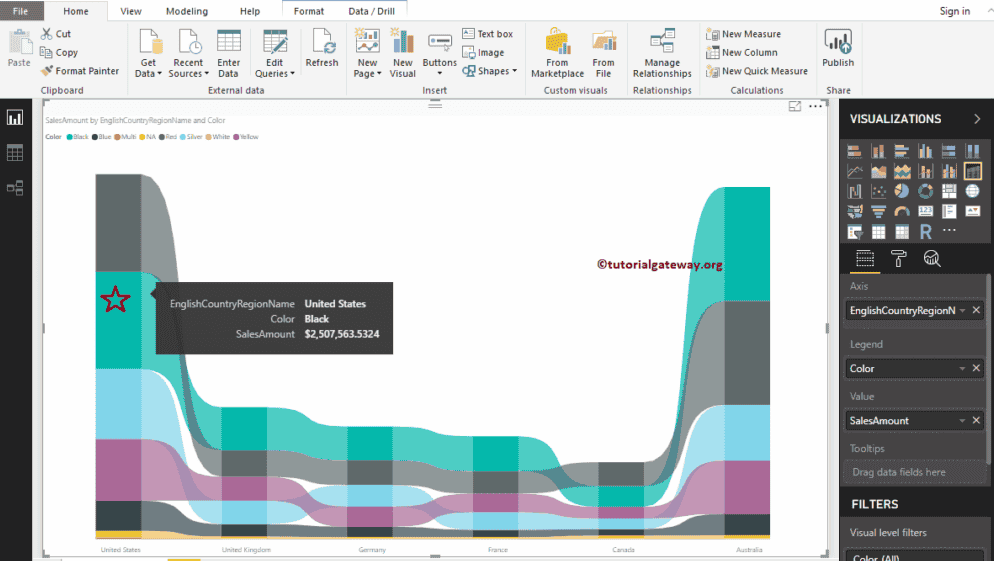Screen dimensions: 994x561
Task: Open the Data / Drill ribbon tab
Action: click(x=371, y=11)
